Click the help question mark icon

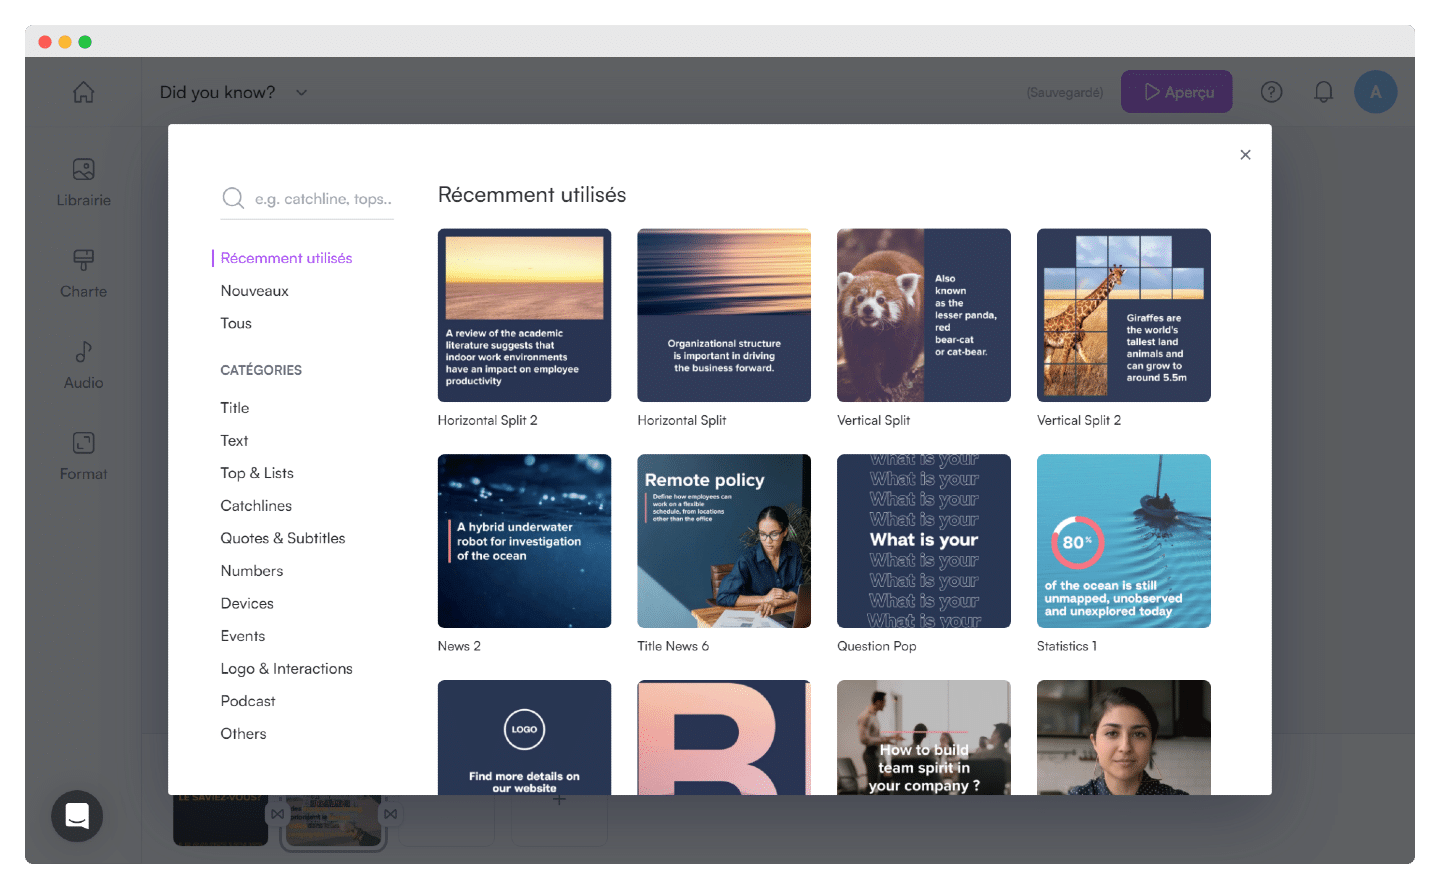click(x=1271, y=92)
